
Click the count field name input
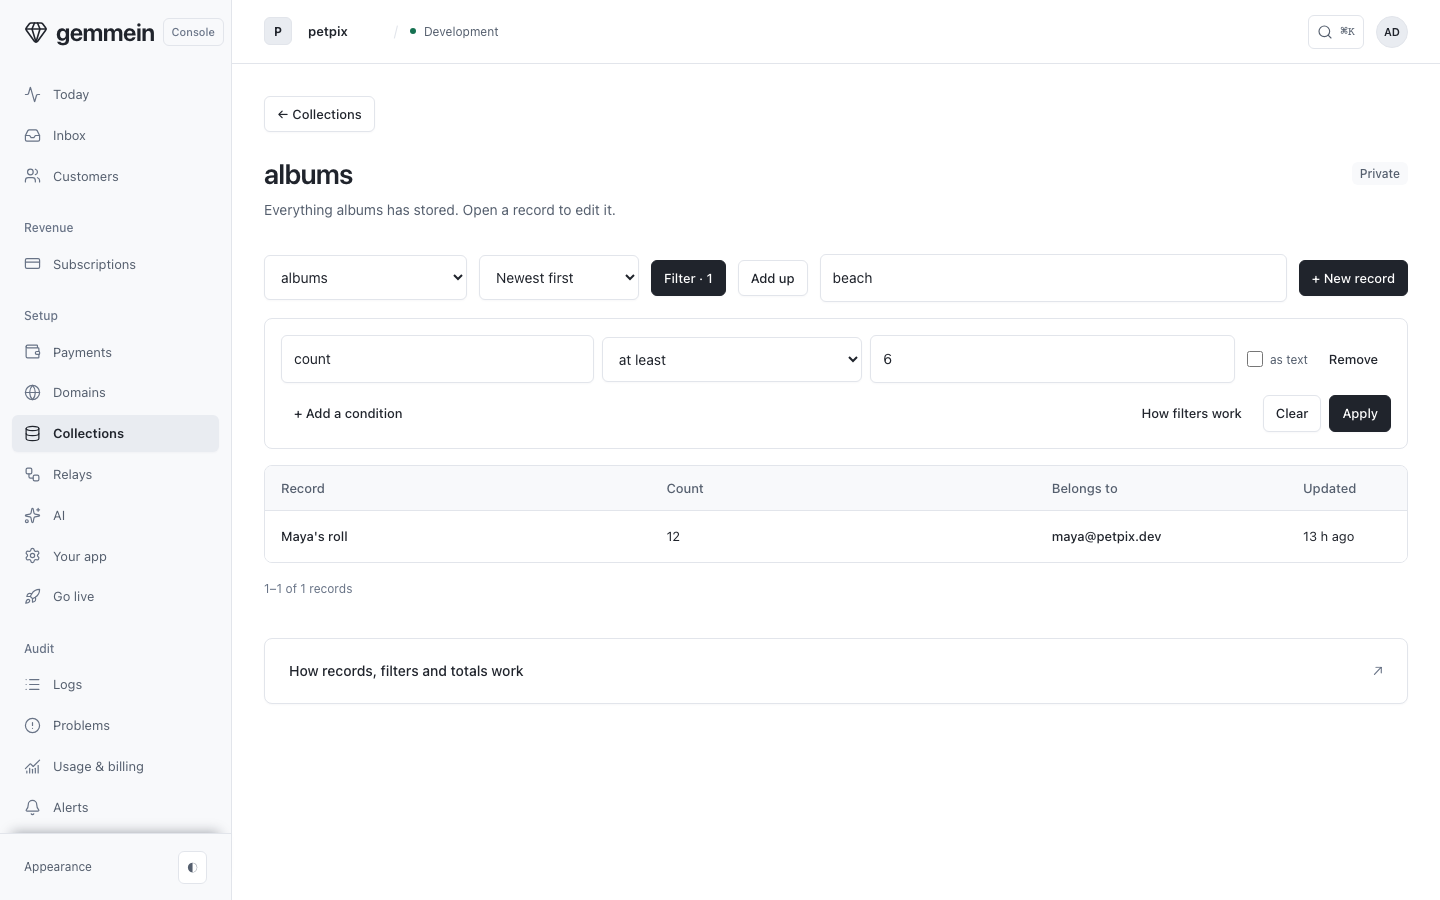point(437,359)
